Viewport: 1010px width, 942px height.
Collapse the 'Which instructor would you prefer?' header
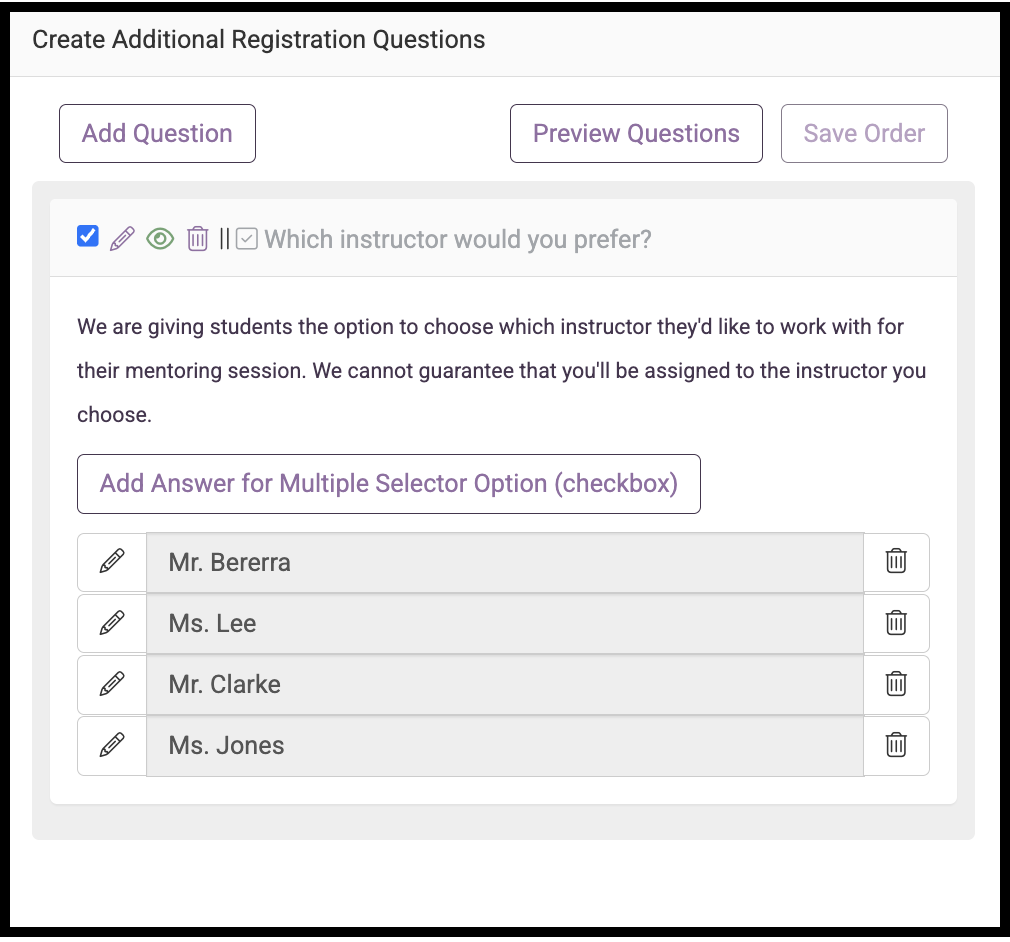[457, 239]
